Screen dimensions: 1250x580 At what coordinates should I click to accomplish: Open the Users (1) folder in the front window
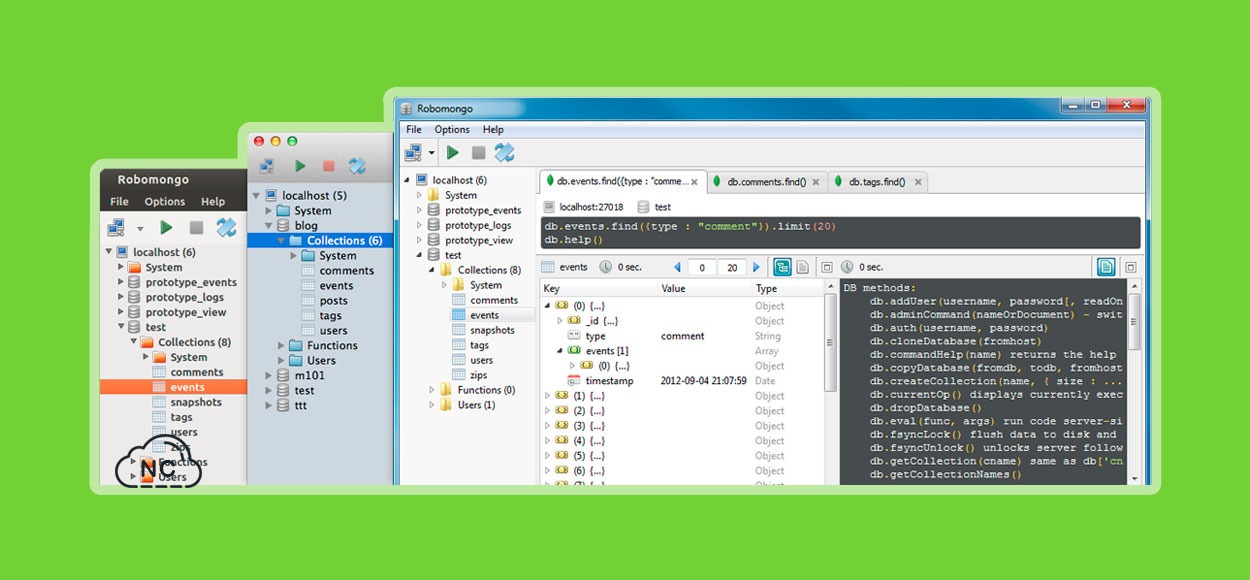click(475, 405)
